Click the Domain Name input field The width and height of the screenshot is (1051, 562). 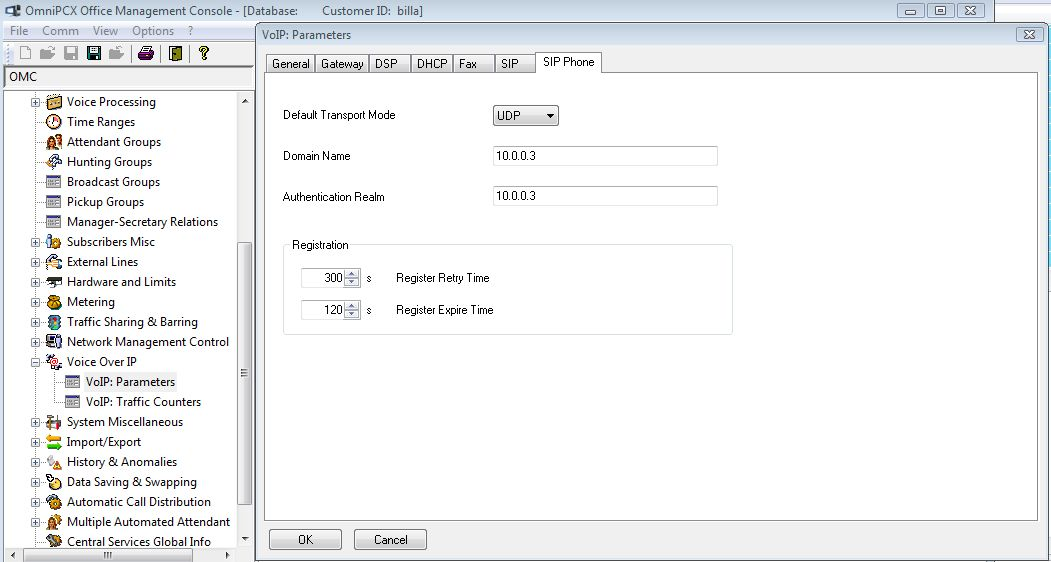pos(605,156)
